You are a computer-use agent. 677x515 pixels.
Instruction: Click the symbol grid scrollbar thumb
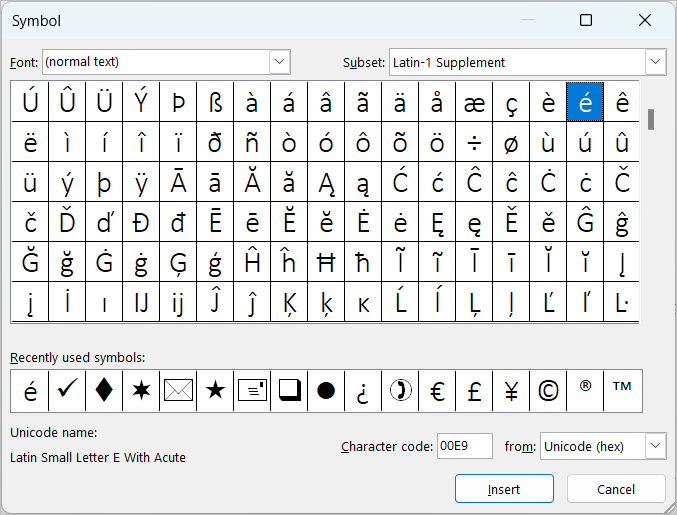pos(651,120)
